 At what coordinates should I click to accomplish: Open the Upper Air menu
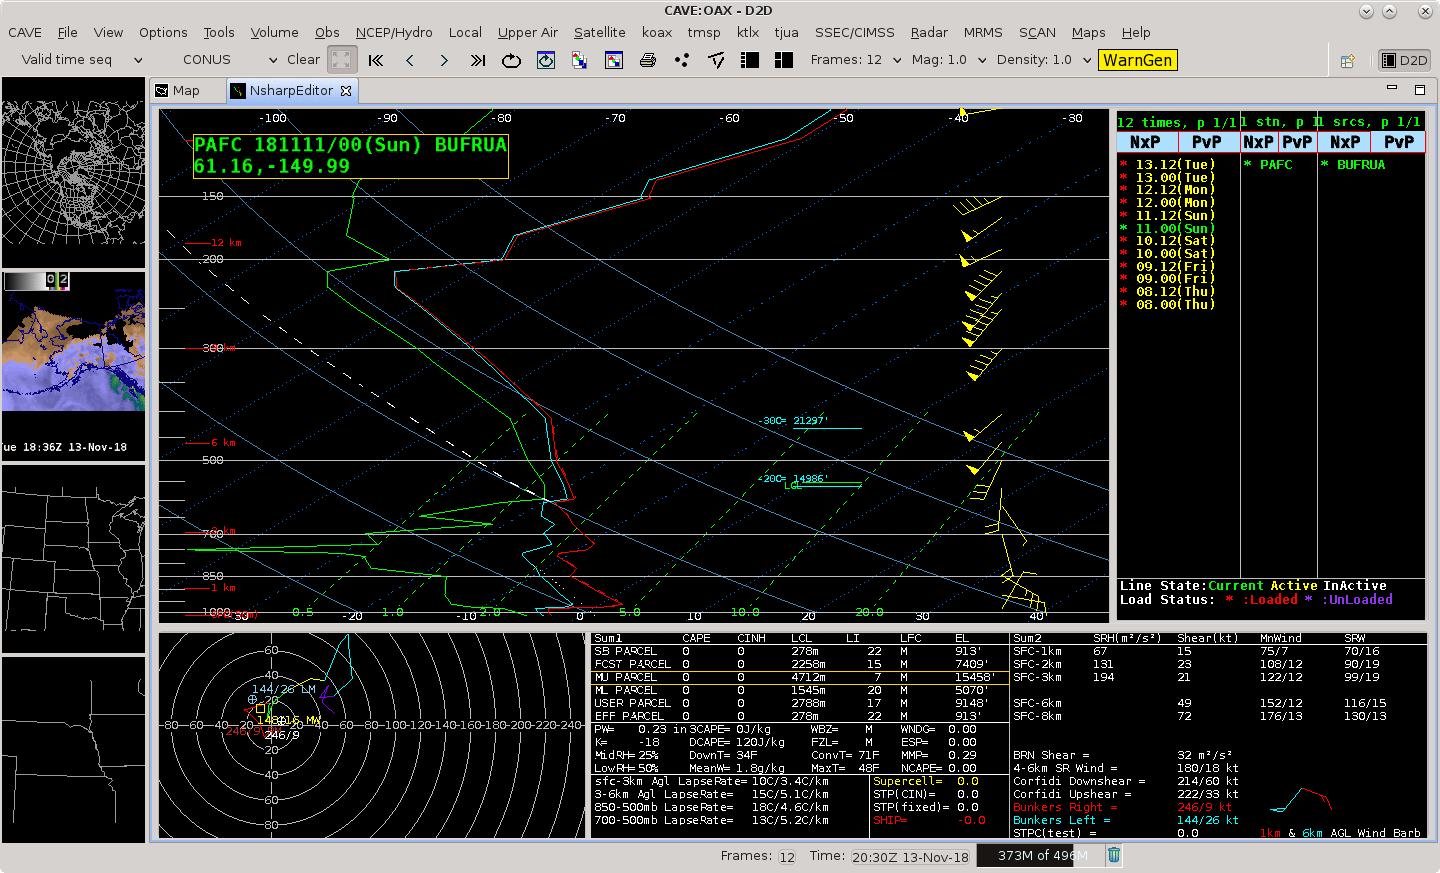(528, 32)
